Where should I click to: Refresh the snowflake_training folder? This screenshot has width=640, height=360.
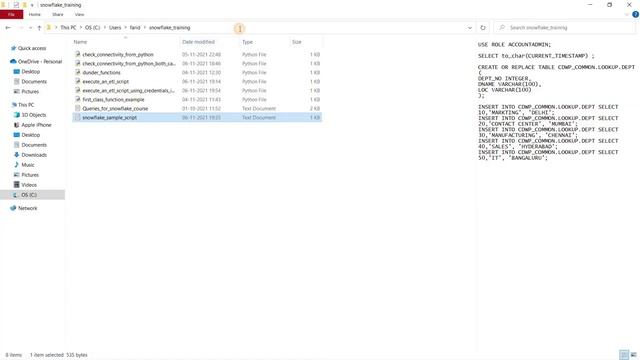pyautogui.click(x=483, y=28)
